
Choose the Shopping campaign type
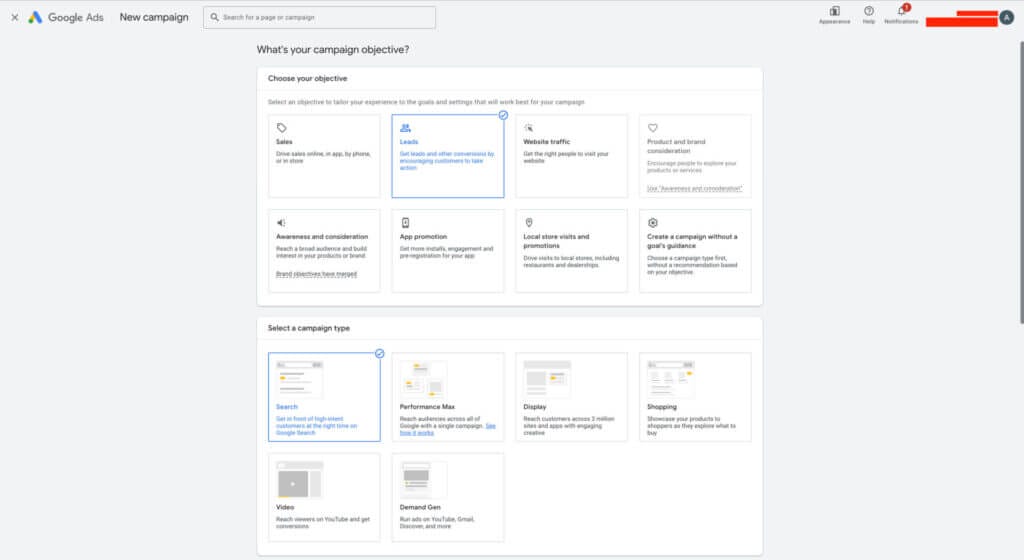(x=695, y=397)
